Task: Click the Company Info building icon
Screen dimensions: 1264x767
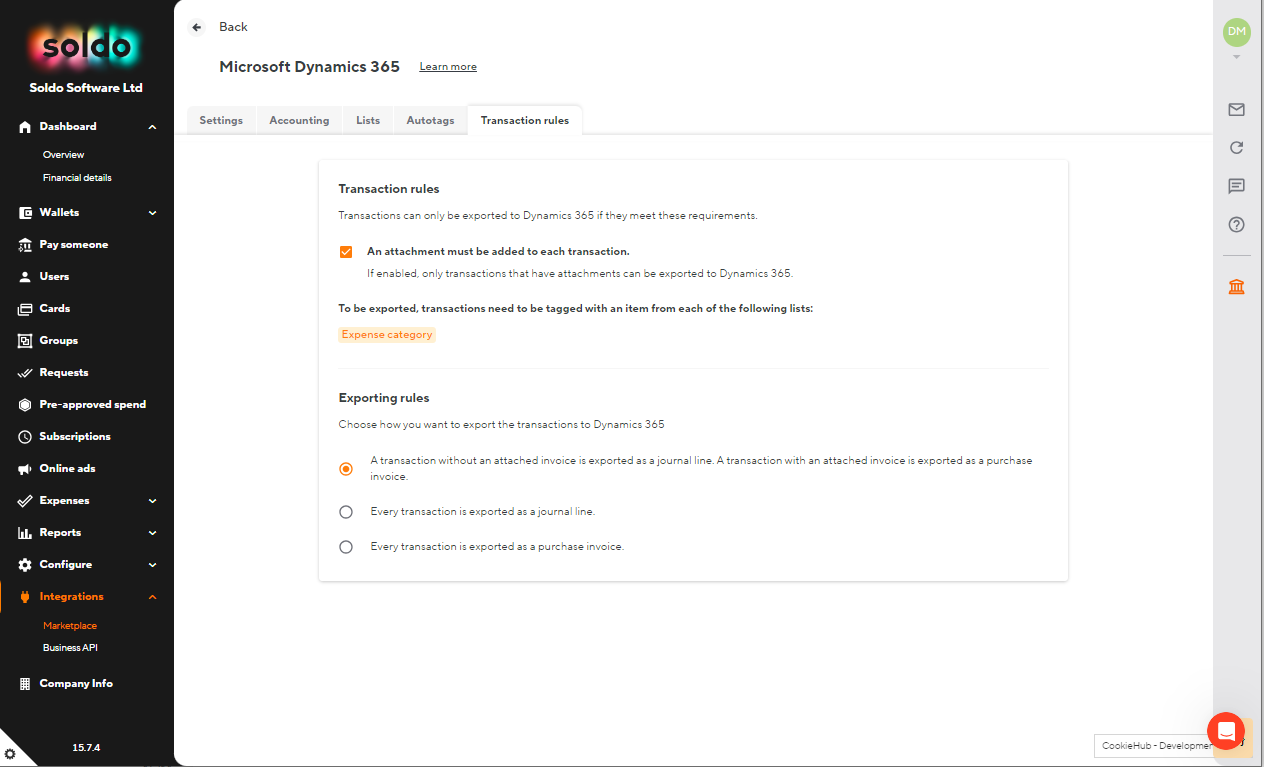Action: pos(25,684)
